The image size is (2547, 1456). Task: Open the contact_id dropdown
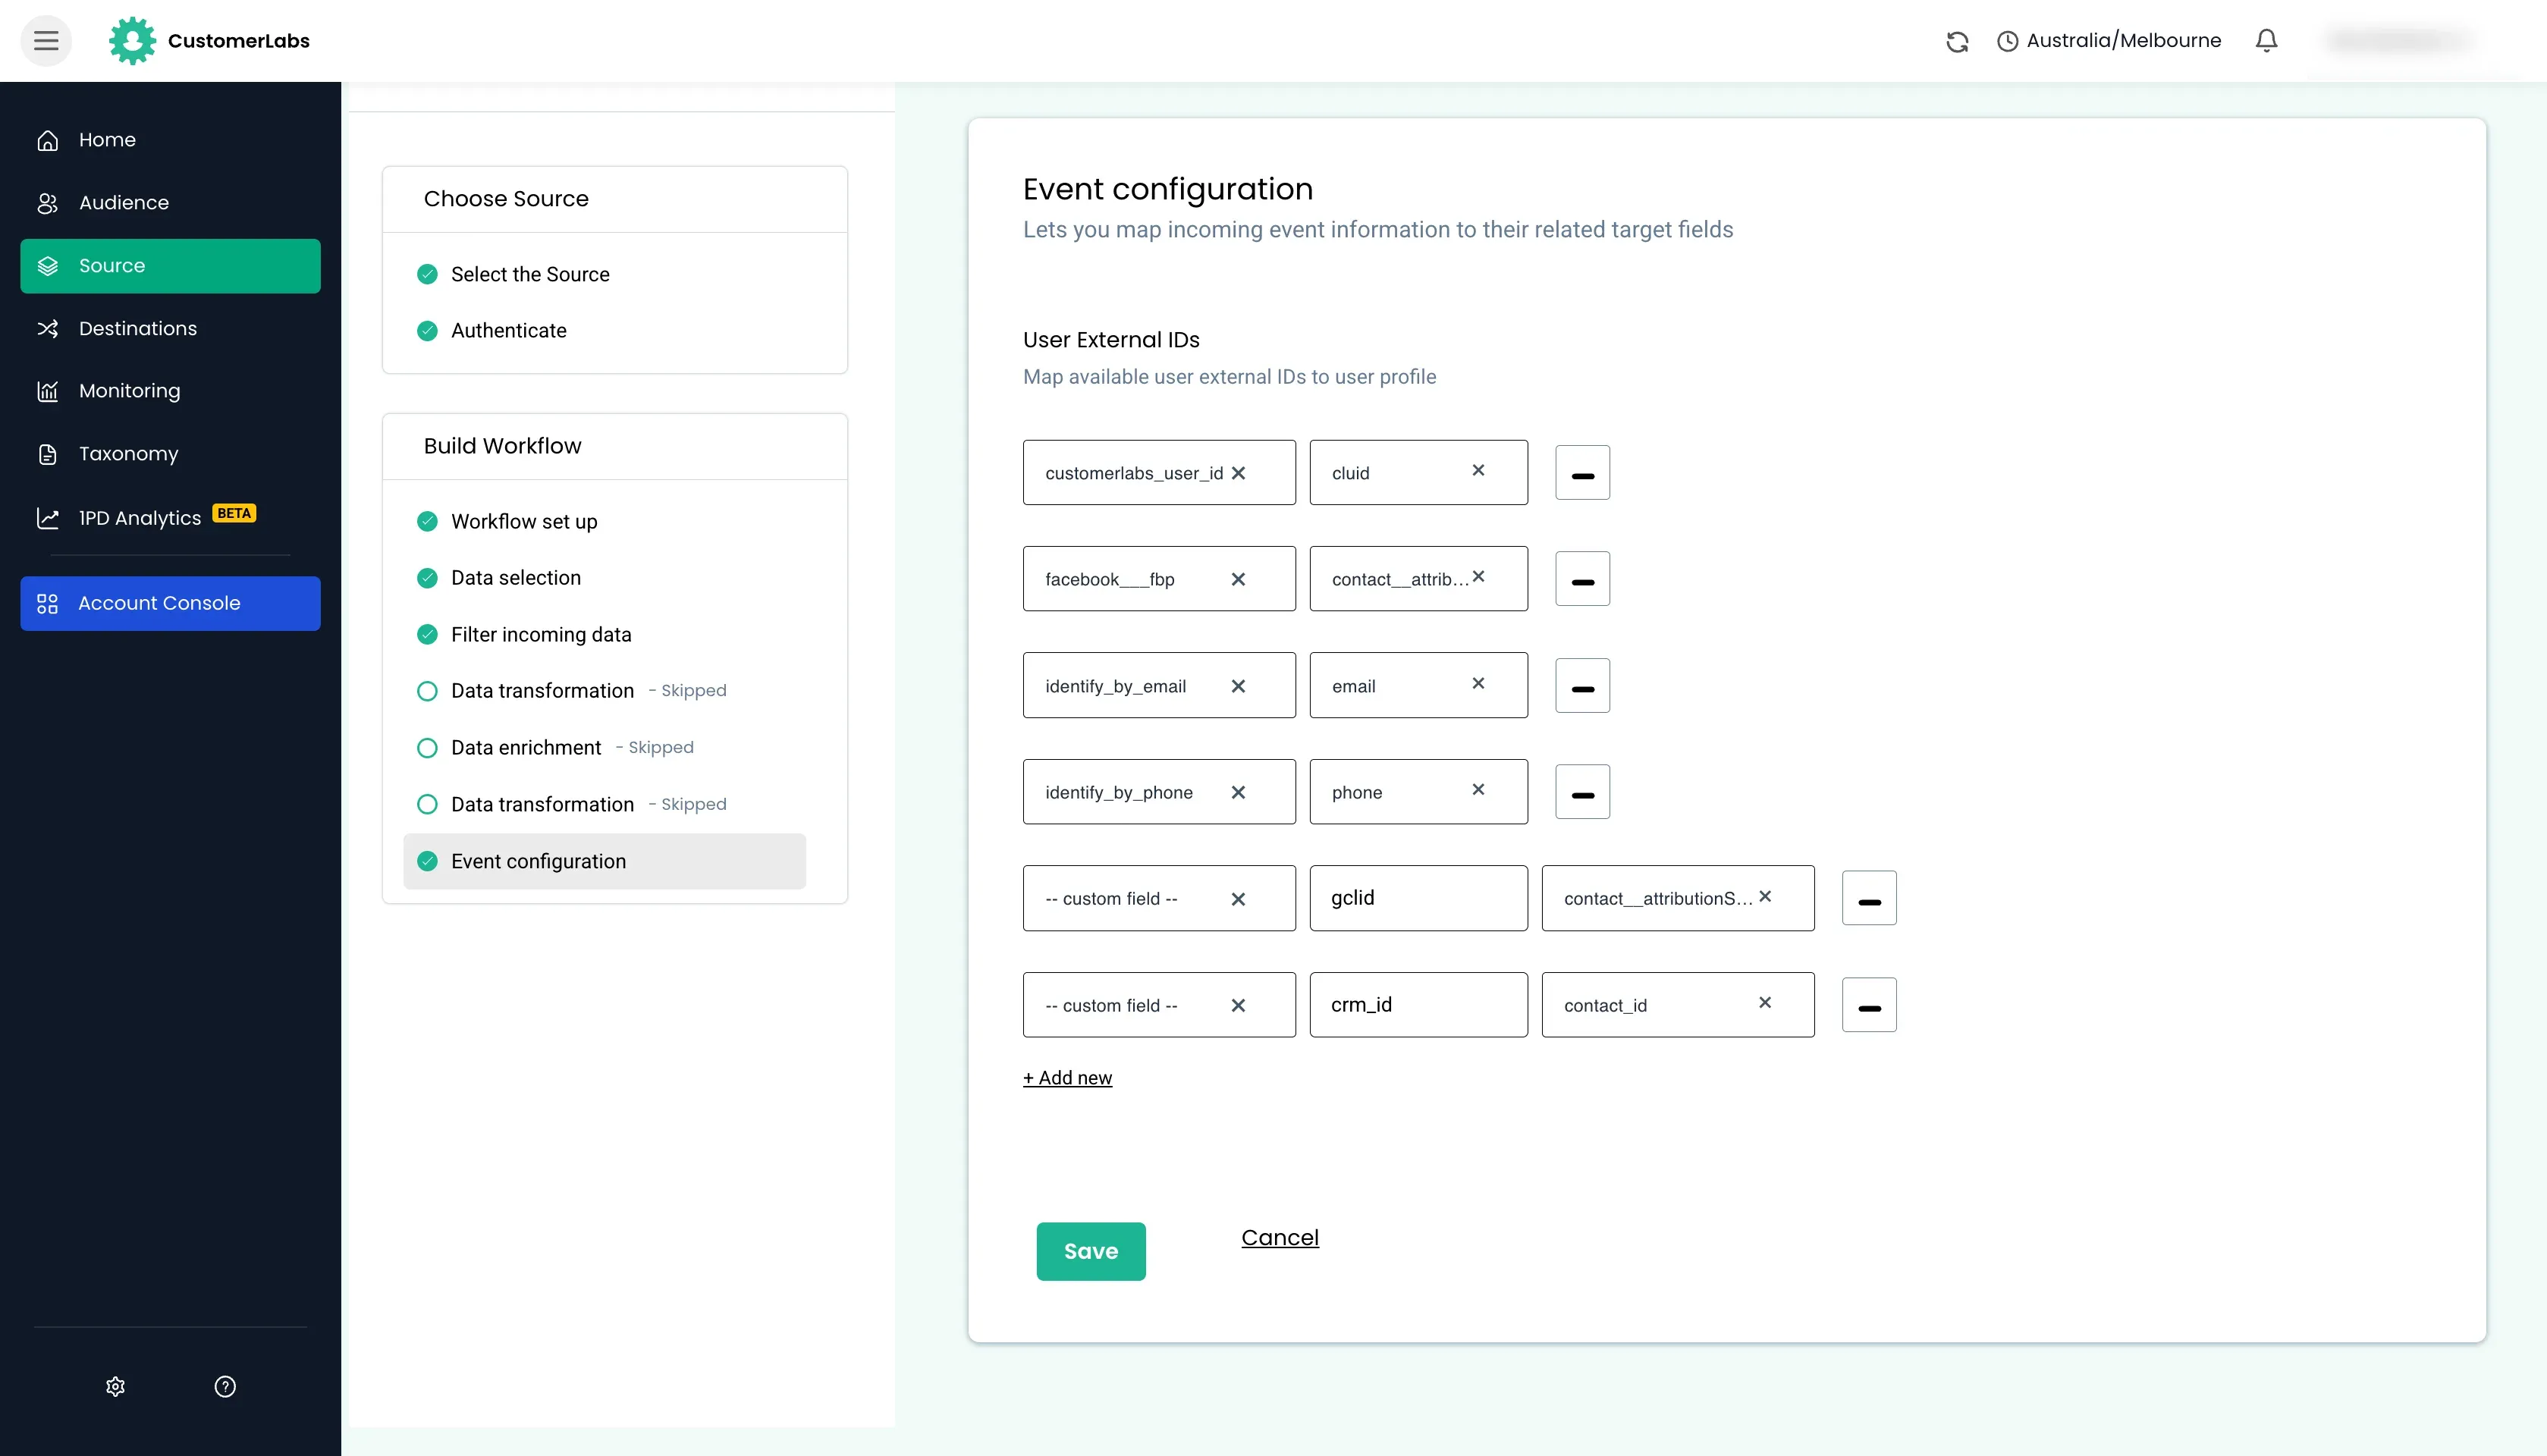coord(1678,1005)
